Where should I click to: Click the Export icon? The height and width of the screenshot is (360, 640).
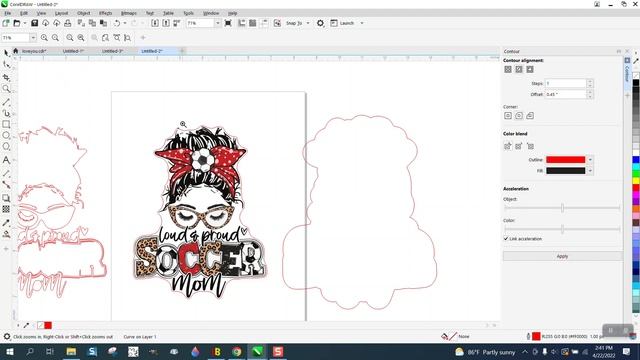pos(166,23)
